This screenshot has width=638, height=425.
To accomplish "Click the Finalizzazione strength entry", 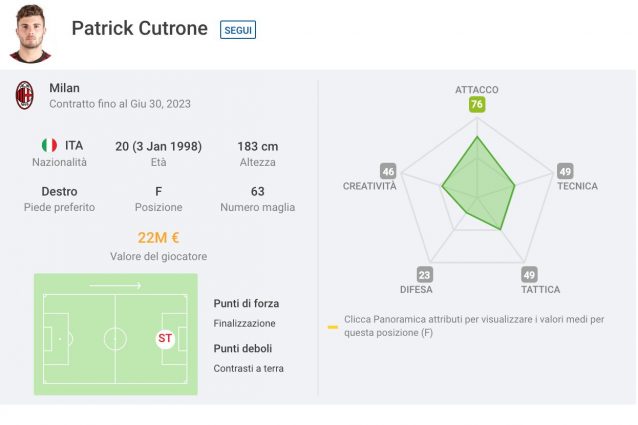I will pyautogui.click(x=244, y=323).
